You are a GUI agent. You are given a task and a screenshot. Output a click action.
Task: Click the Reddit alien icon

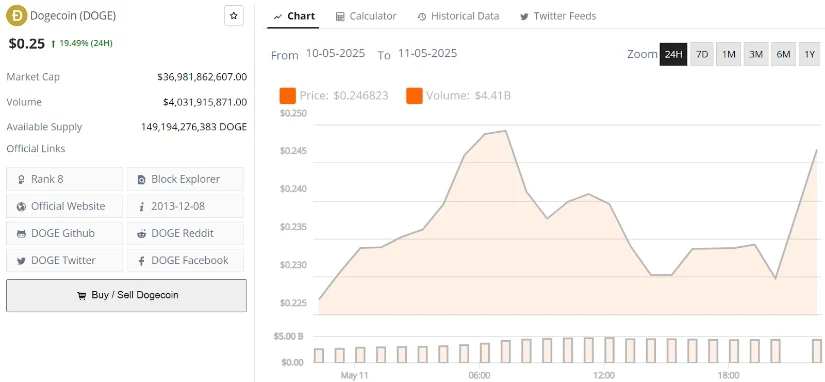click(142, 234)
